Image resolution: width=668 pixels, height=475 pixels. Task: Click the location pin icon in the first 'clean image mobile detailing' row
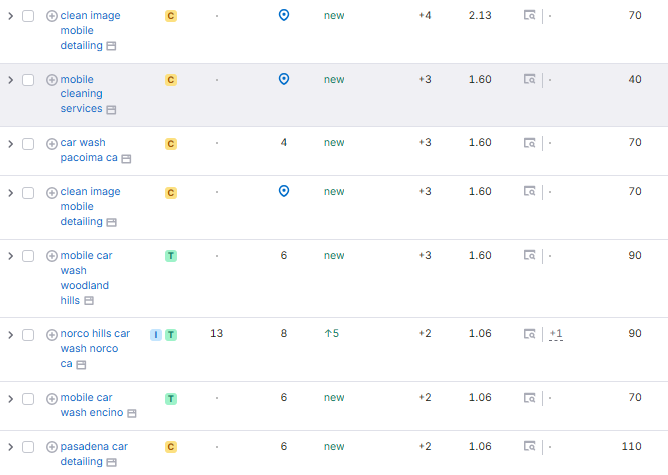pos(284,16)
